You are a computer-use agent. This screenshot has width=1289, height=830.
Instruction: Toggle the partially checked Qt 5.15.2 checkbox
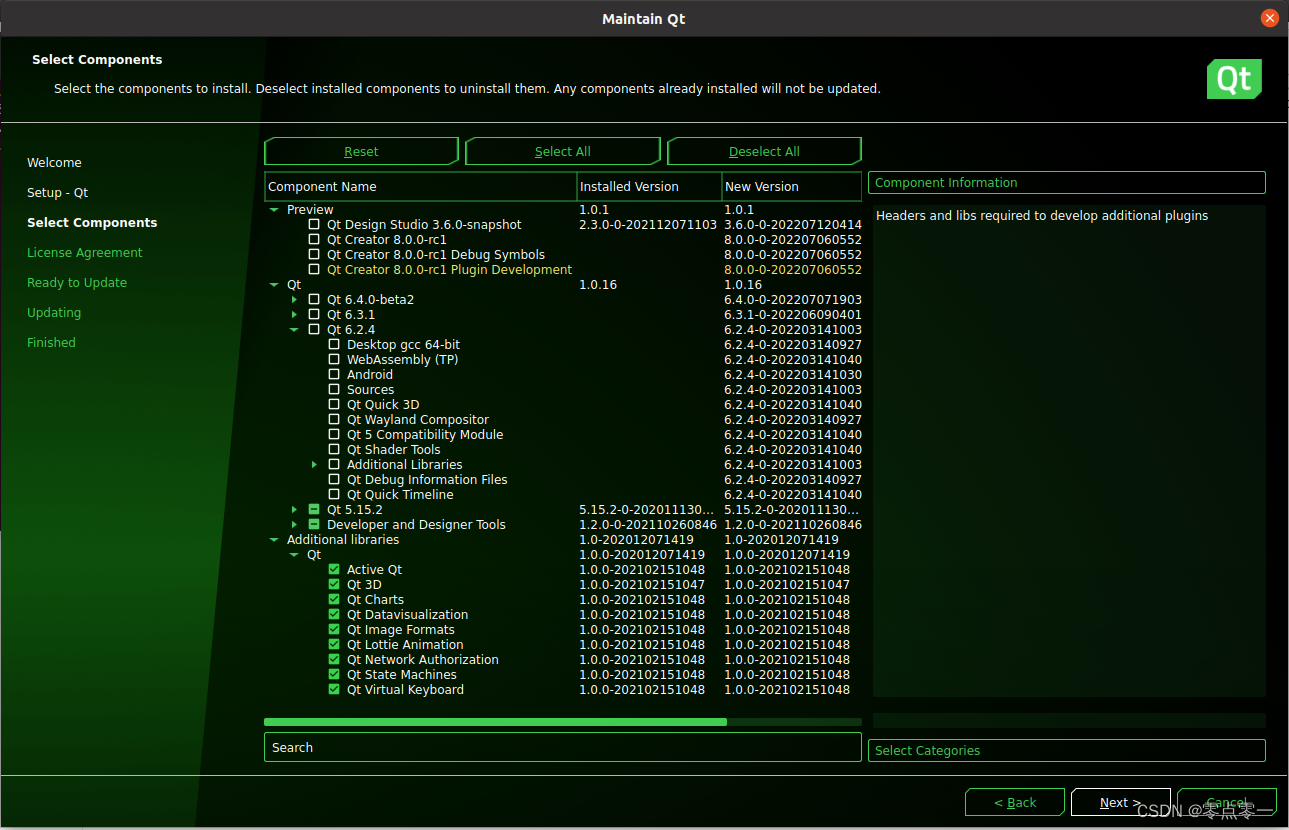tap(314, 510)
